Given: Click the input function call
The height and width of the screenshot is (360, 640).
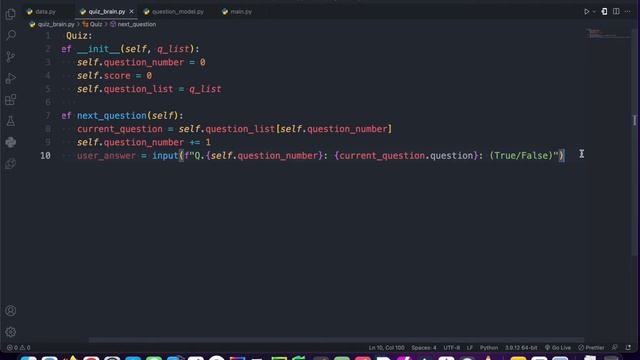Looking at the screenshot, I should pyautogui.click(x=165, y=156).
